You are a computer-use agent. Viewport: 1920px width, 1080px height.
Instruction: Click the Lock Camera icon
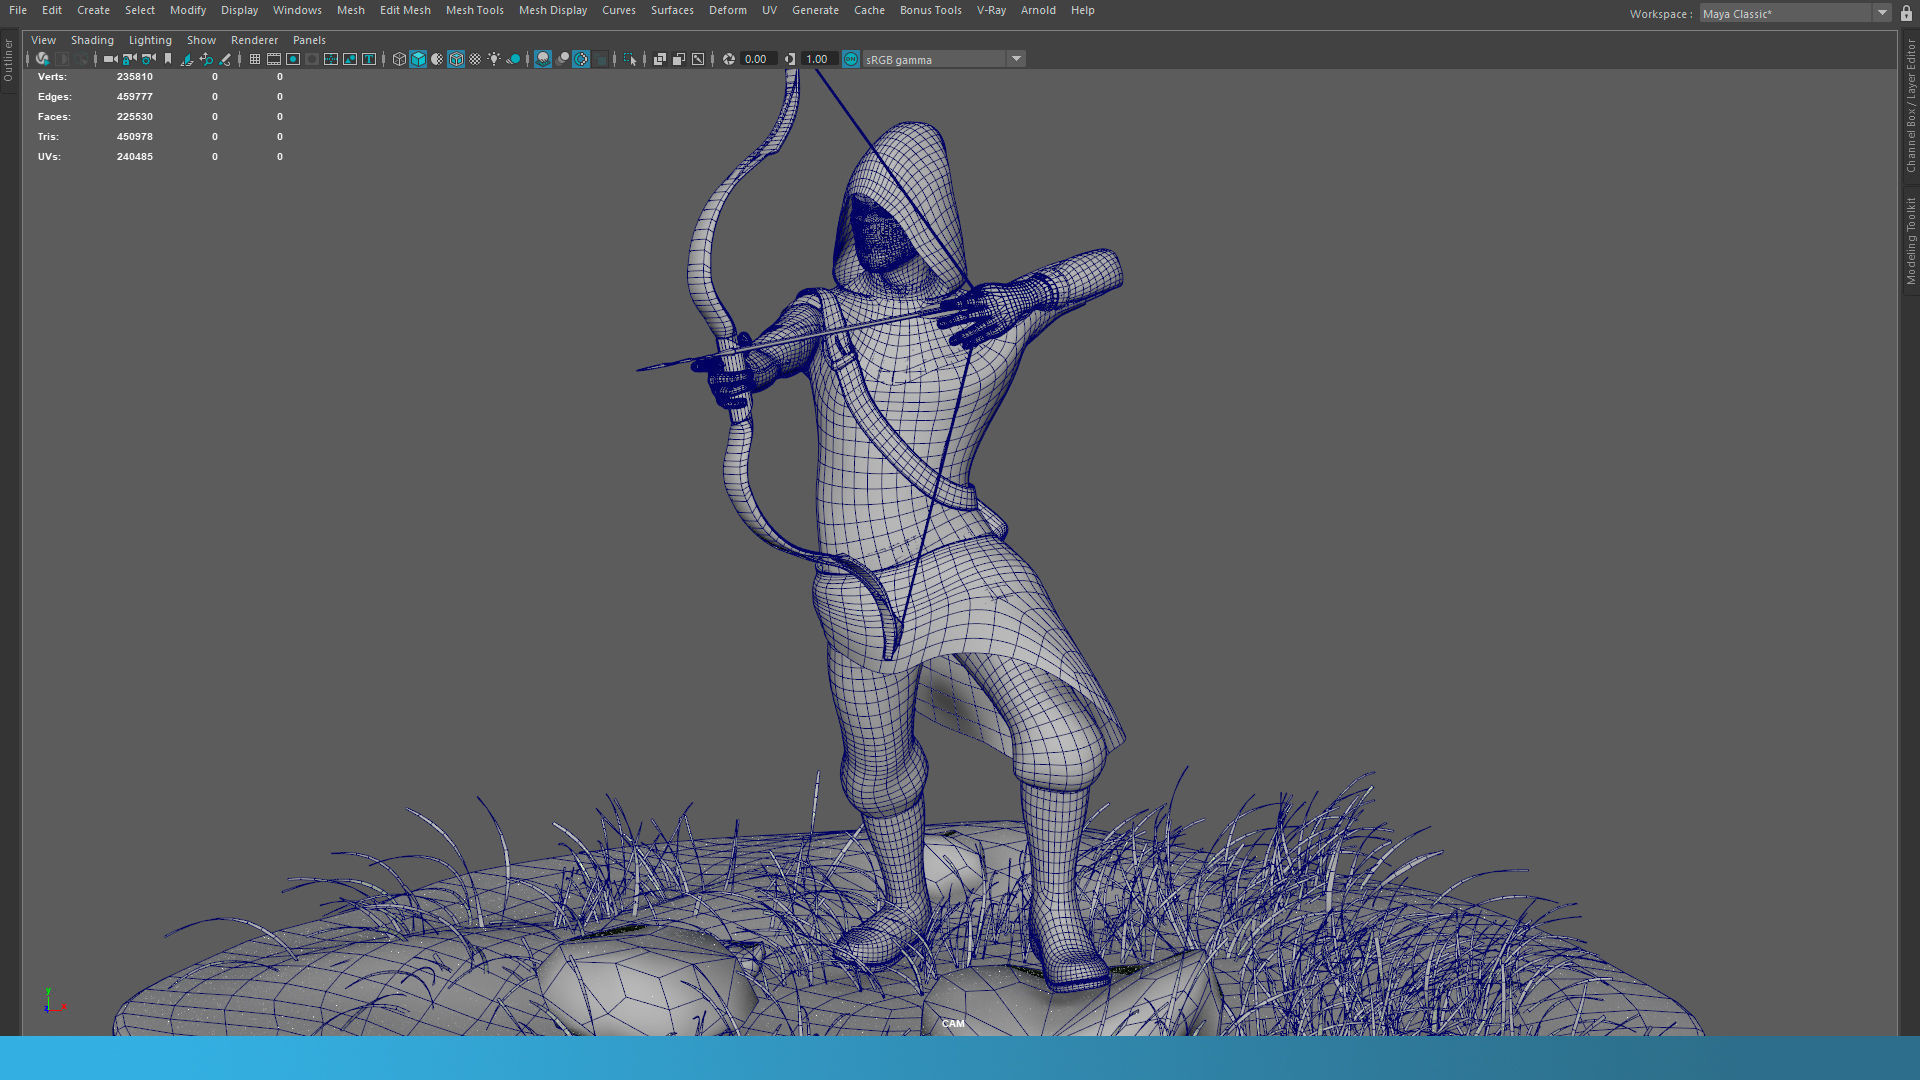click(x=129, y=59)
